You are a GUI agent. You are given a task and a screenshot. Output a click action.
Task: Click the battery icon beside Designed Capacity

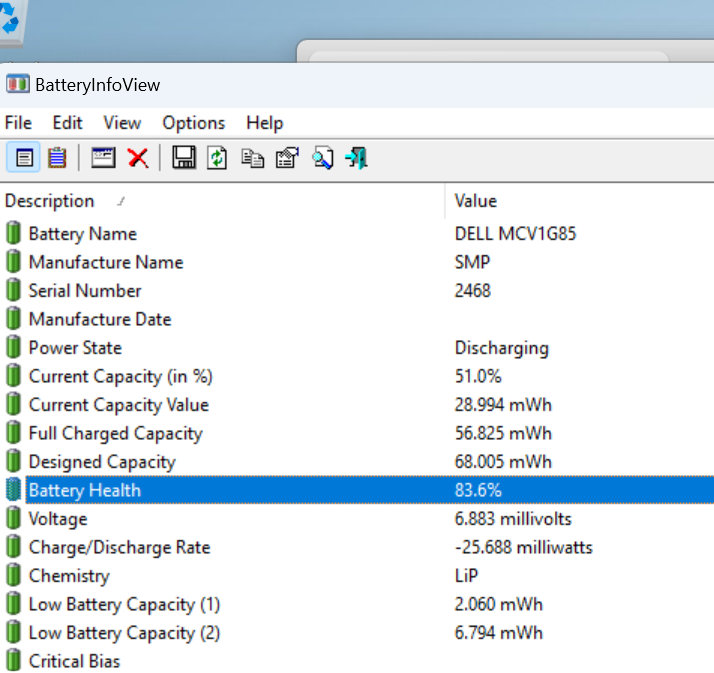[14, 461]
